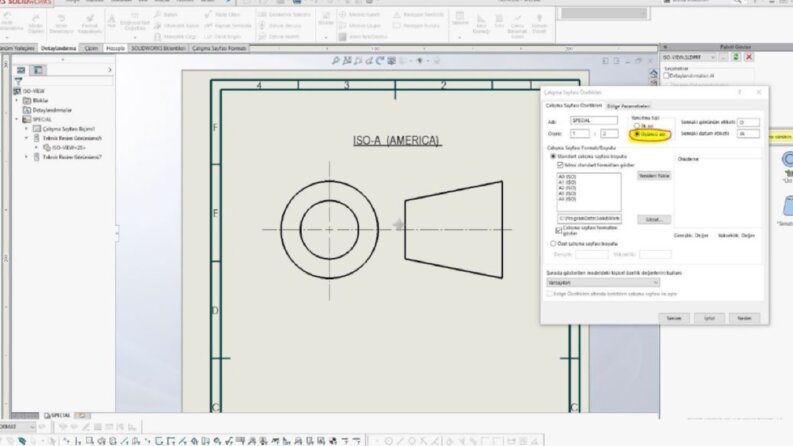Collapse the first Teknik Resim Görünümü node

[26, 138]
